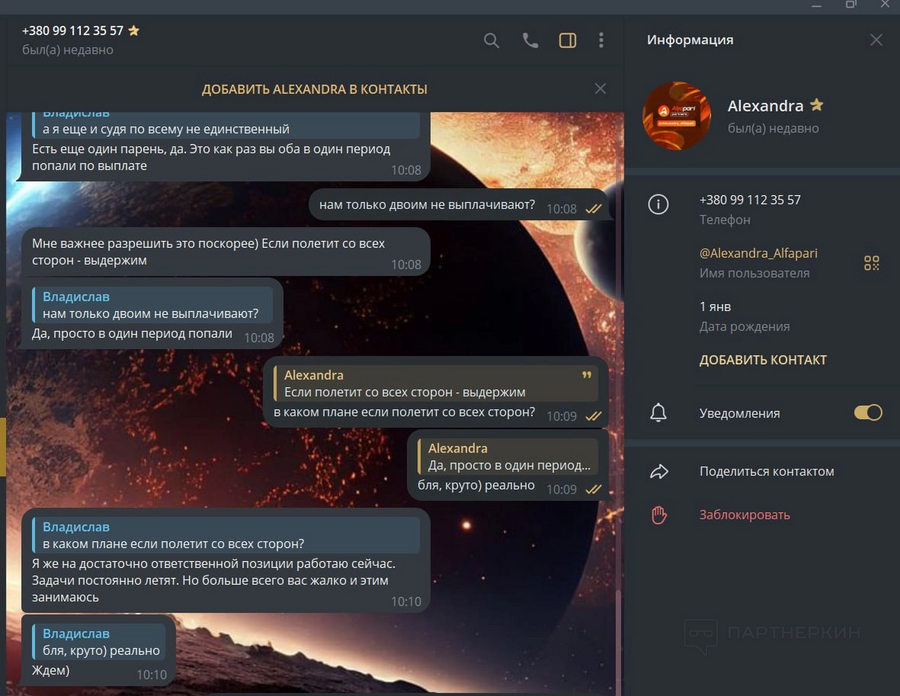This screenshot has height=696, width=900.
Task: Click the red hand block icon
Action: (659, 515)
